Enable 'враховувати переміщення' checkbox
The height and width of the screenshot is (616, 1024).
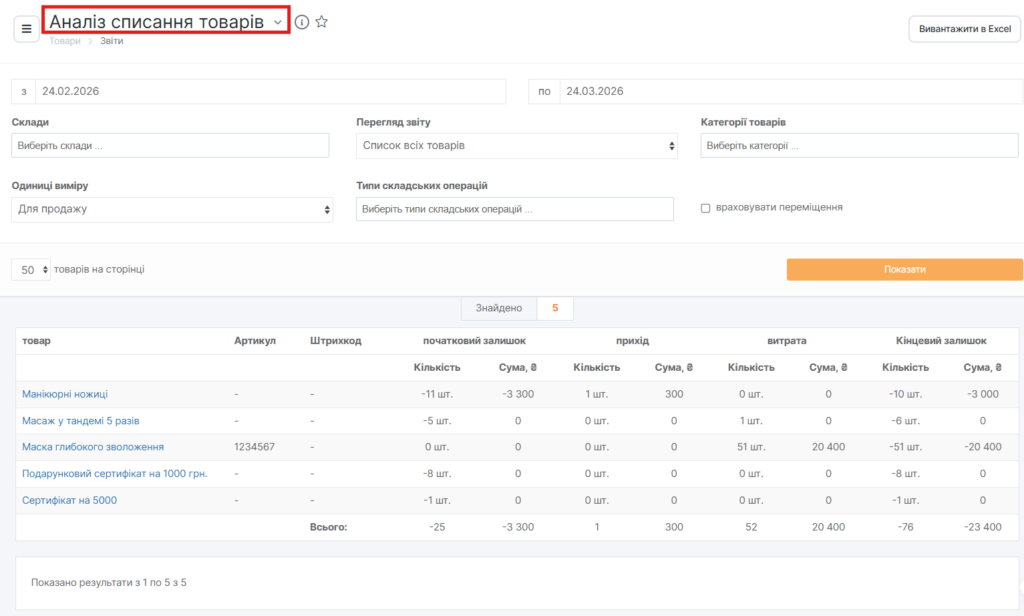click(x=706, y=208)
